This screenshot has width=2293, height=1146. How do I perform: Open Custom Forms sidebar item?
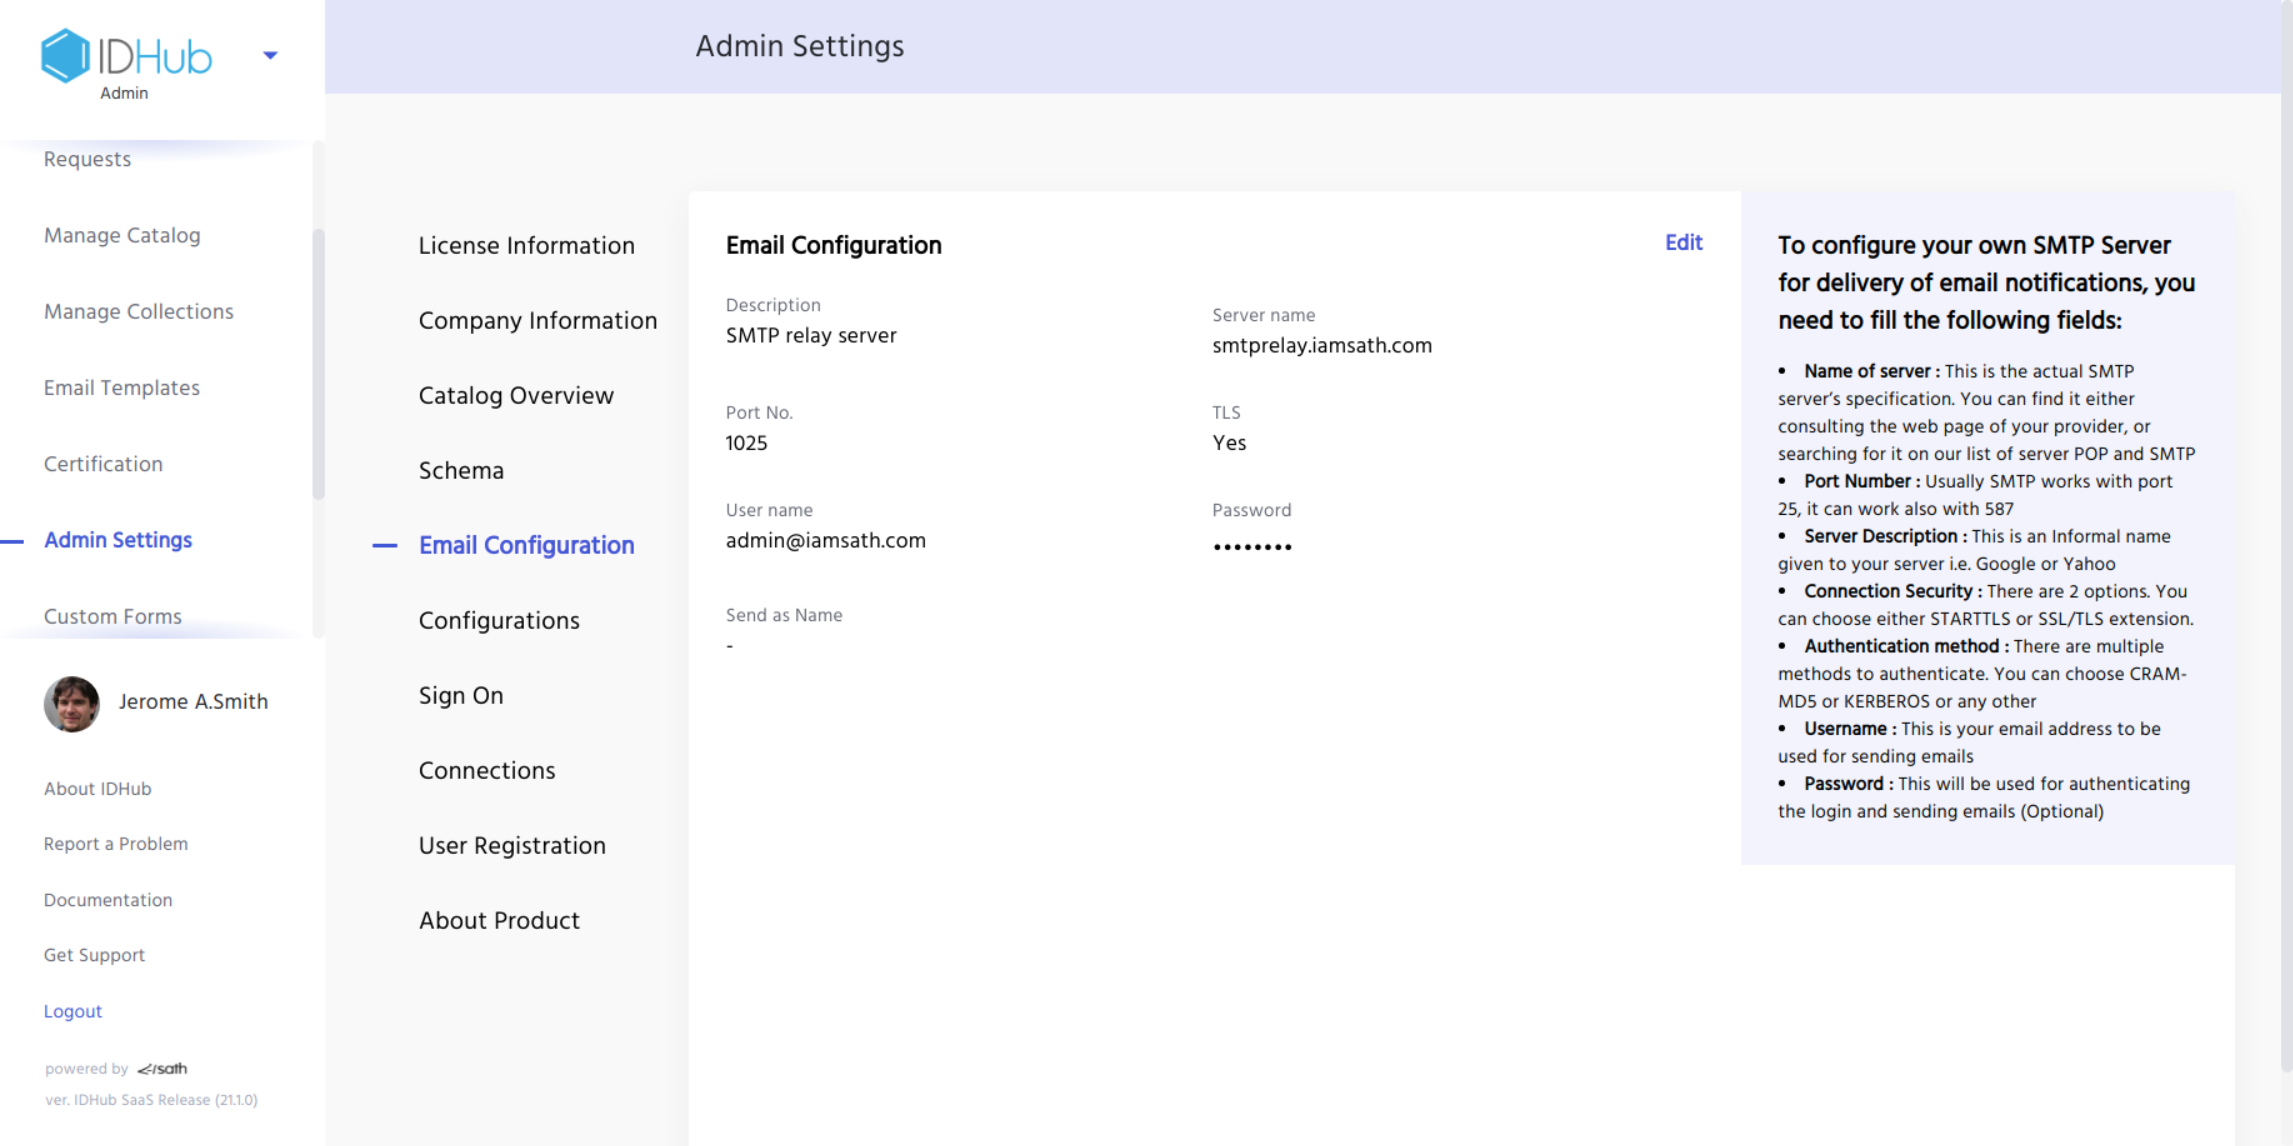click(112, 616)
